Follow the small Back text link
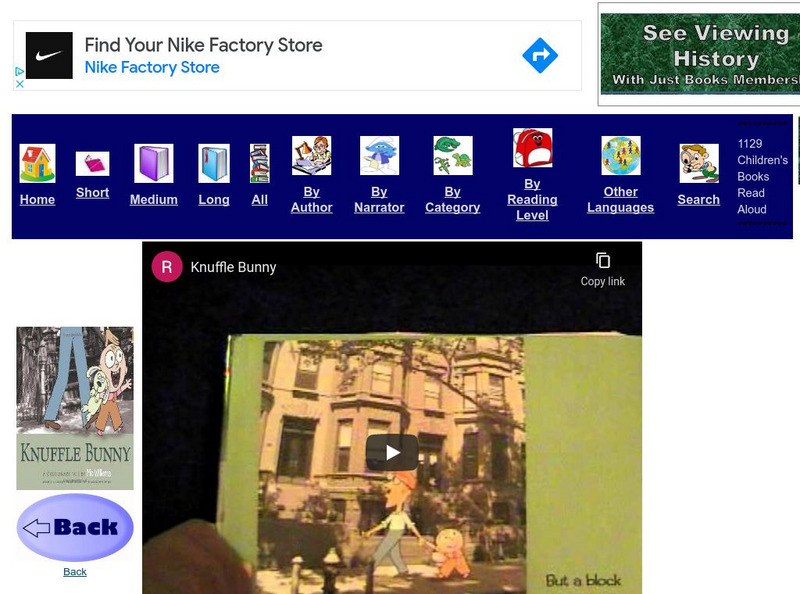 [75, 572]
